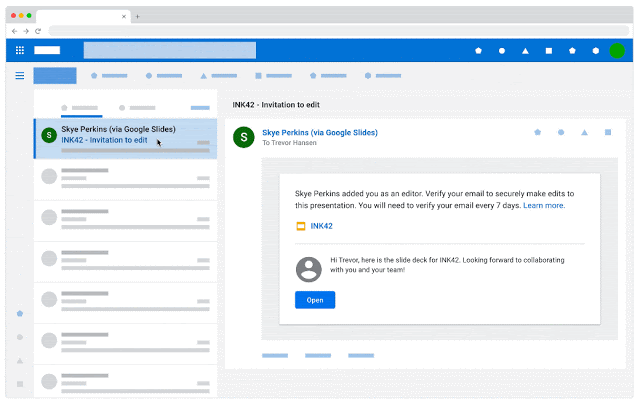This screenshot has width=640, height=404.
Task: Click the pentagon icon in left sidebar
Action: click(x=19, y=313)
